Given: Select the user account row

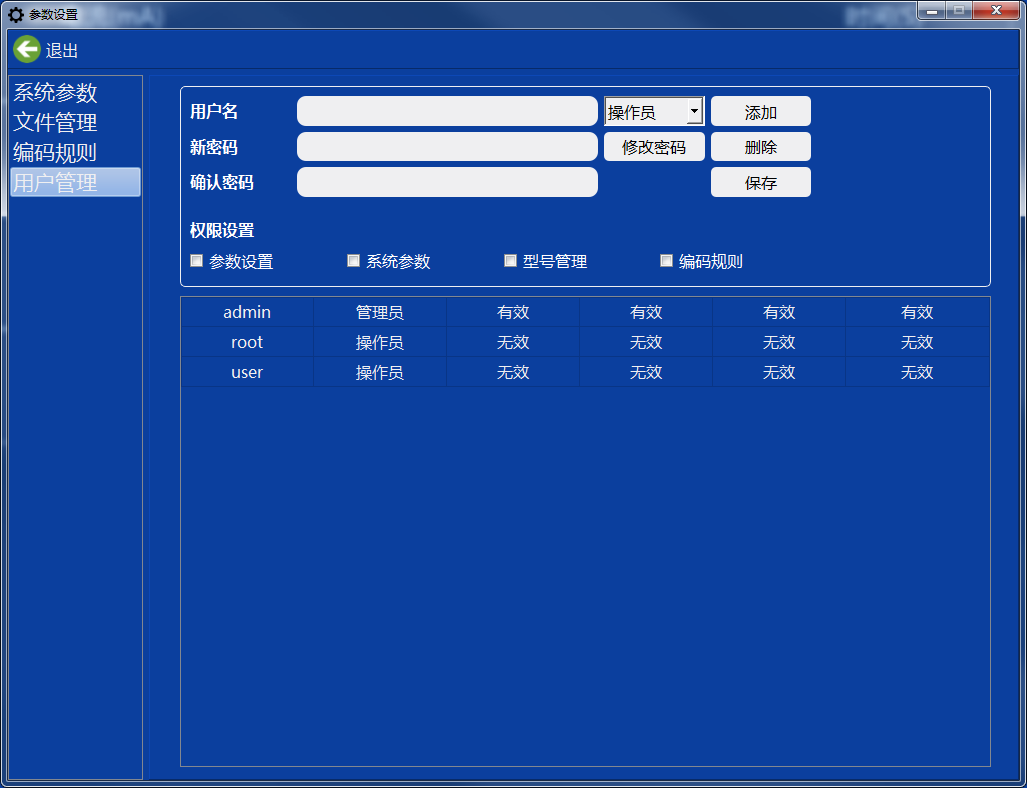Looking at the screenshot, I should [585, 372].
